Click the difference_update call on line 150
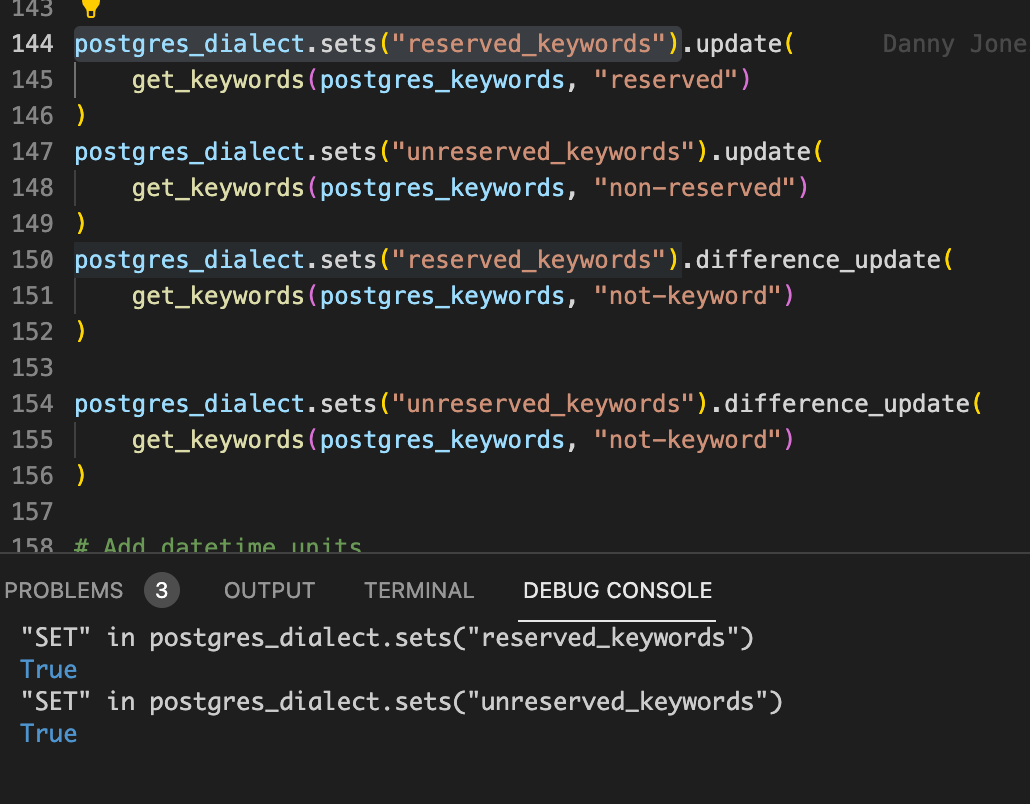Image resolution: width=1030 pixels, height=804 pixels. 840,259
